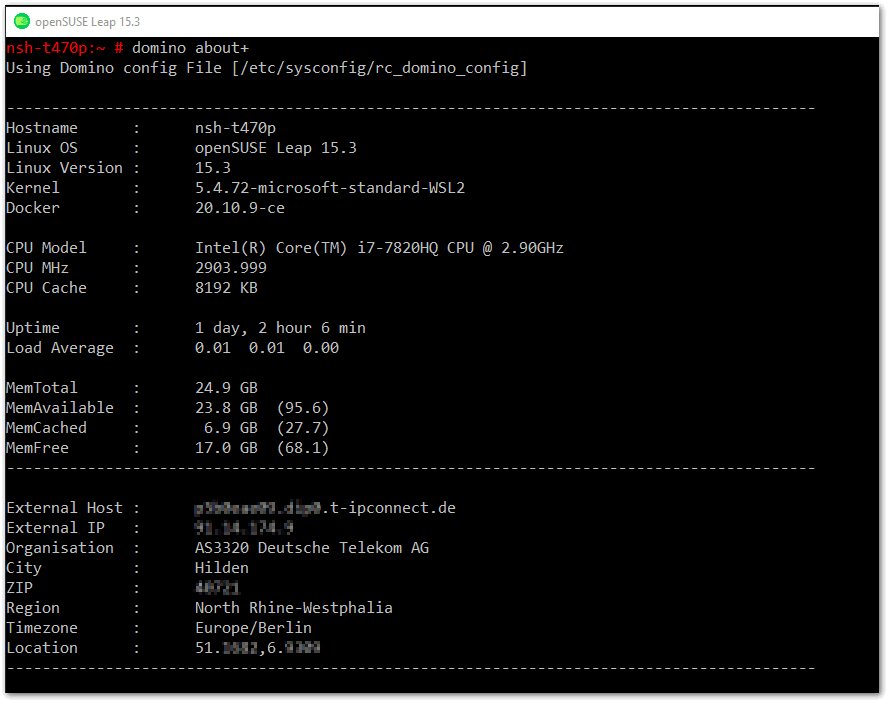
Task: Click the "Uptime" label
Action: point(33,328)
